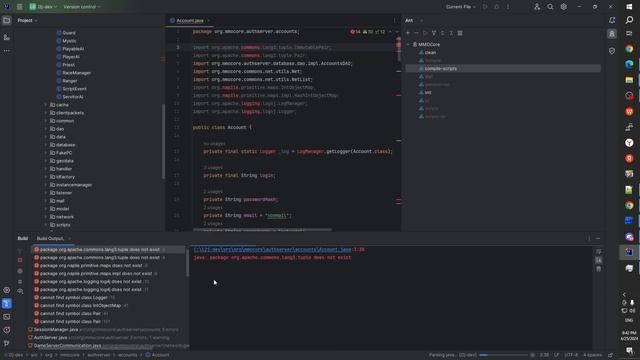The width and height of the screenshot is (640, 360).
Task: Select the Ant panel tab header
Action: (409, 20)
